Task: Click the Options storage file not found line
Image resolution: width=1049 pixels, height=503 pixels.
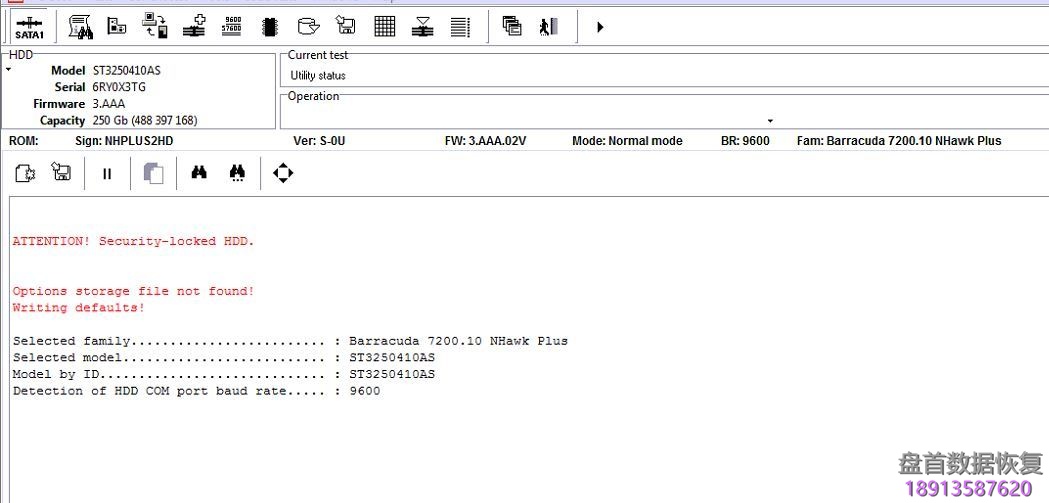Action: tap(133, 292)
